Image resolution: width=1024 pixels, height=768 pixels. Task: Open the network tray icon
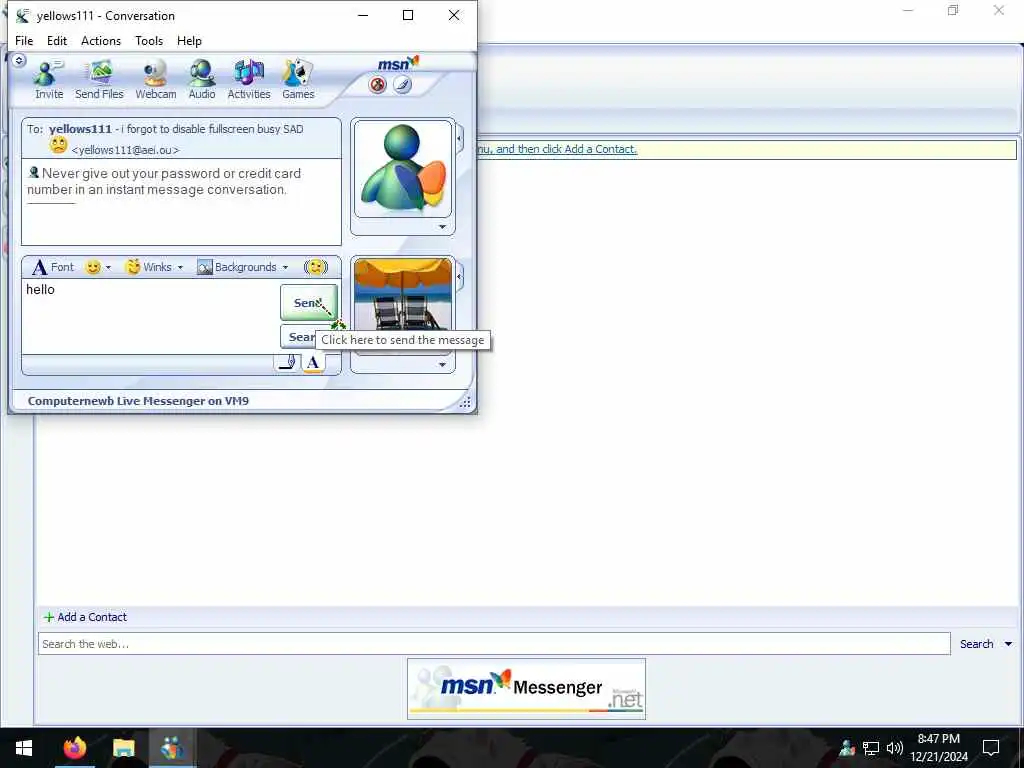pos(871,748)
